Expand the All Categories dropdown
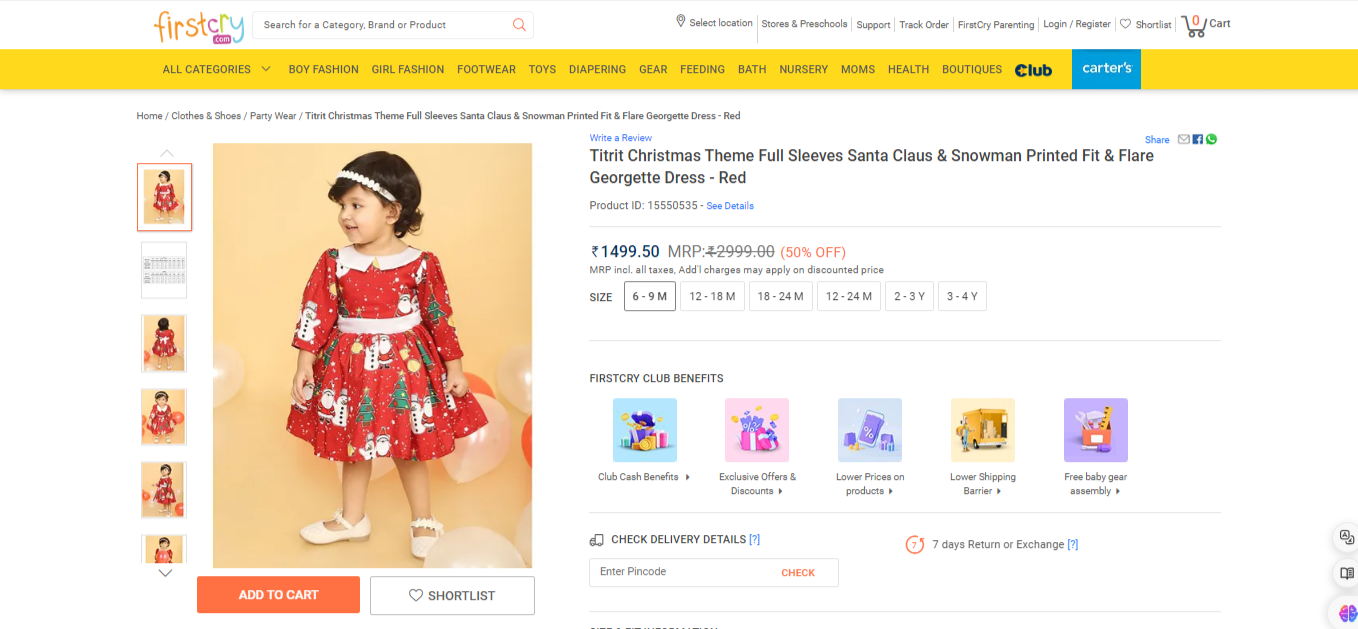The height and width of the screenshot is (629, 1358). (x=217, y=69)
